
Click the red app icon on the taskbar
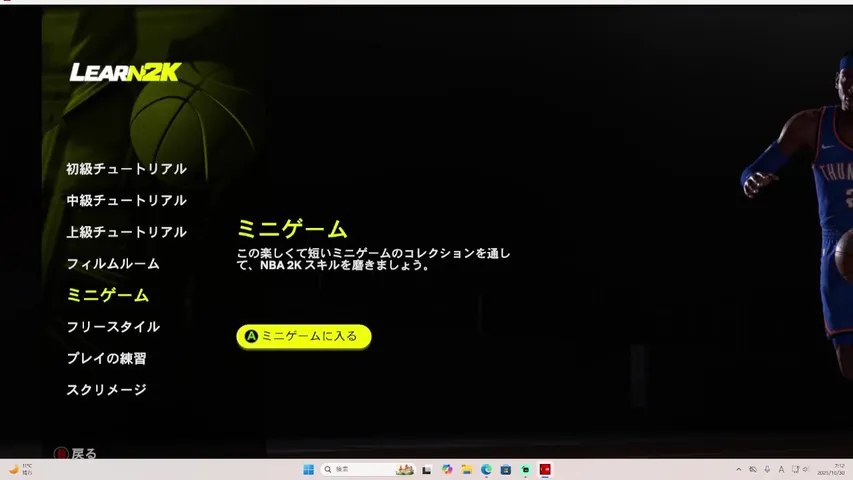point(545,470)
